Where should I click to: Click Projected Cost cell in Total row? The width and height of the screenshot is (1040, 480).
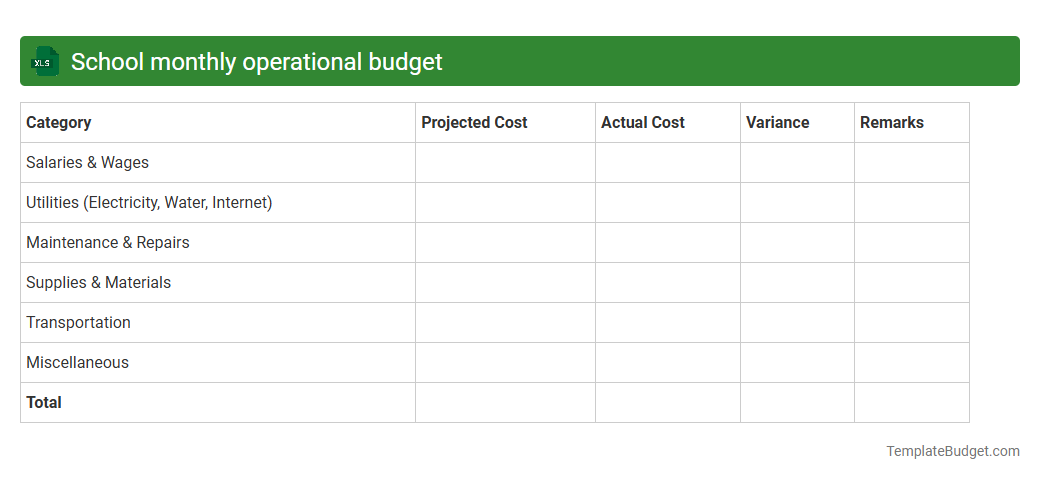point(505,402)
